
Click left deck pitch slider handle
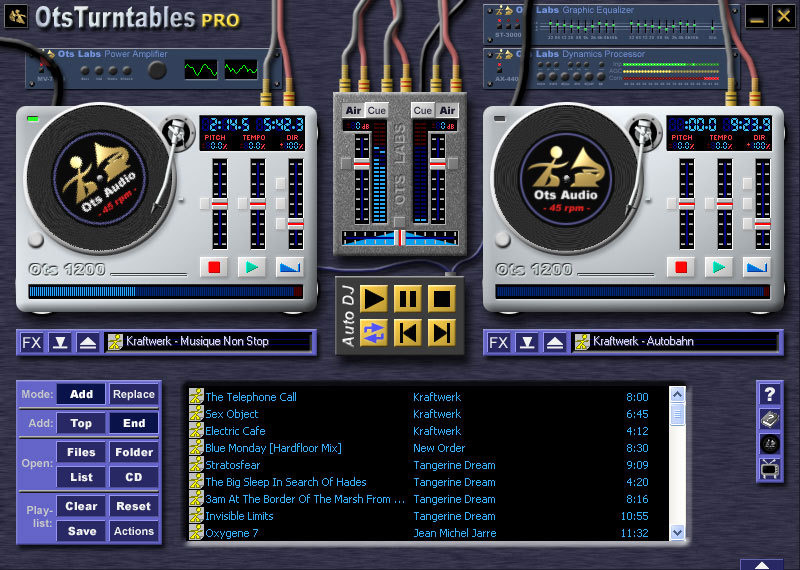[219, 204]
